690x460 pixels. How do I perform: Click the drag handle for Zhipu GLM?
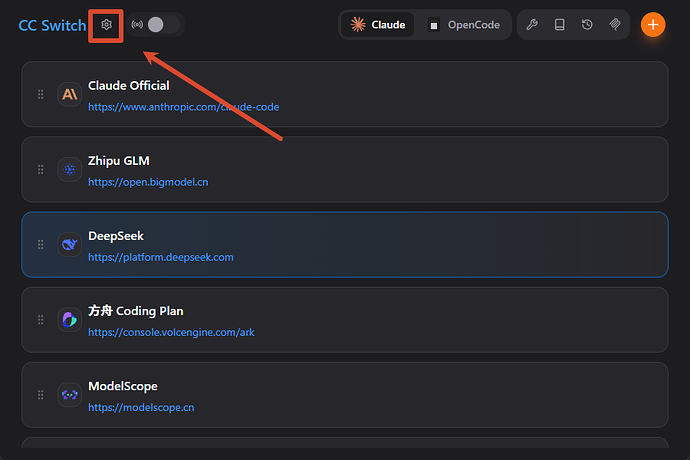40,169
